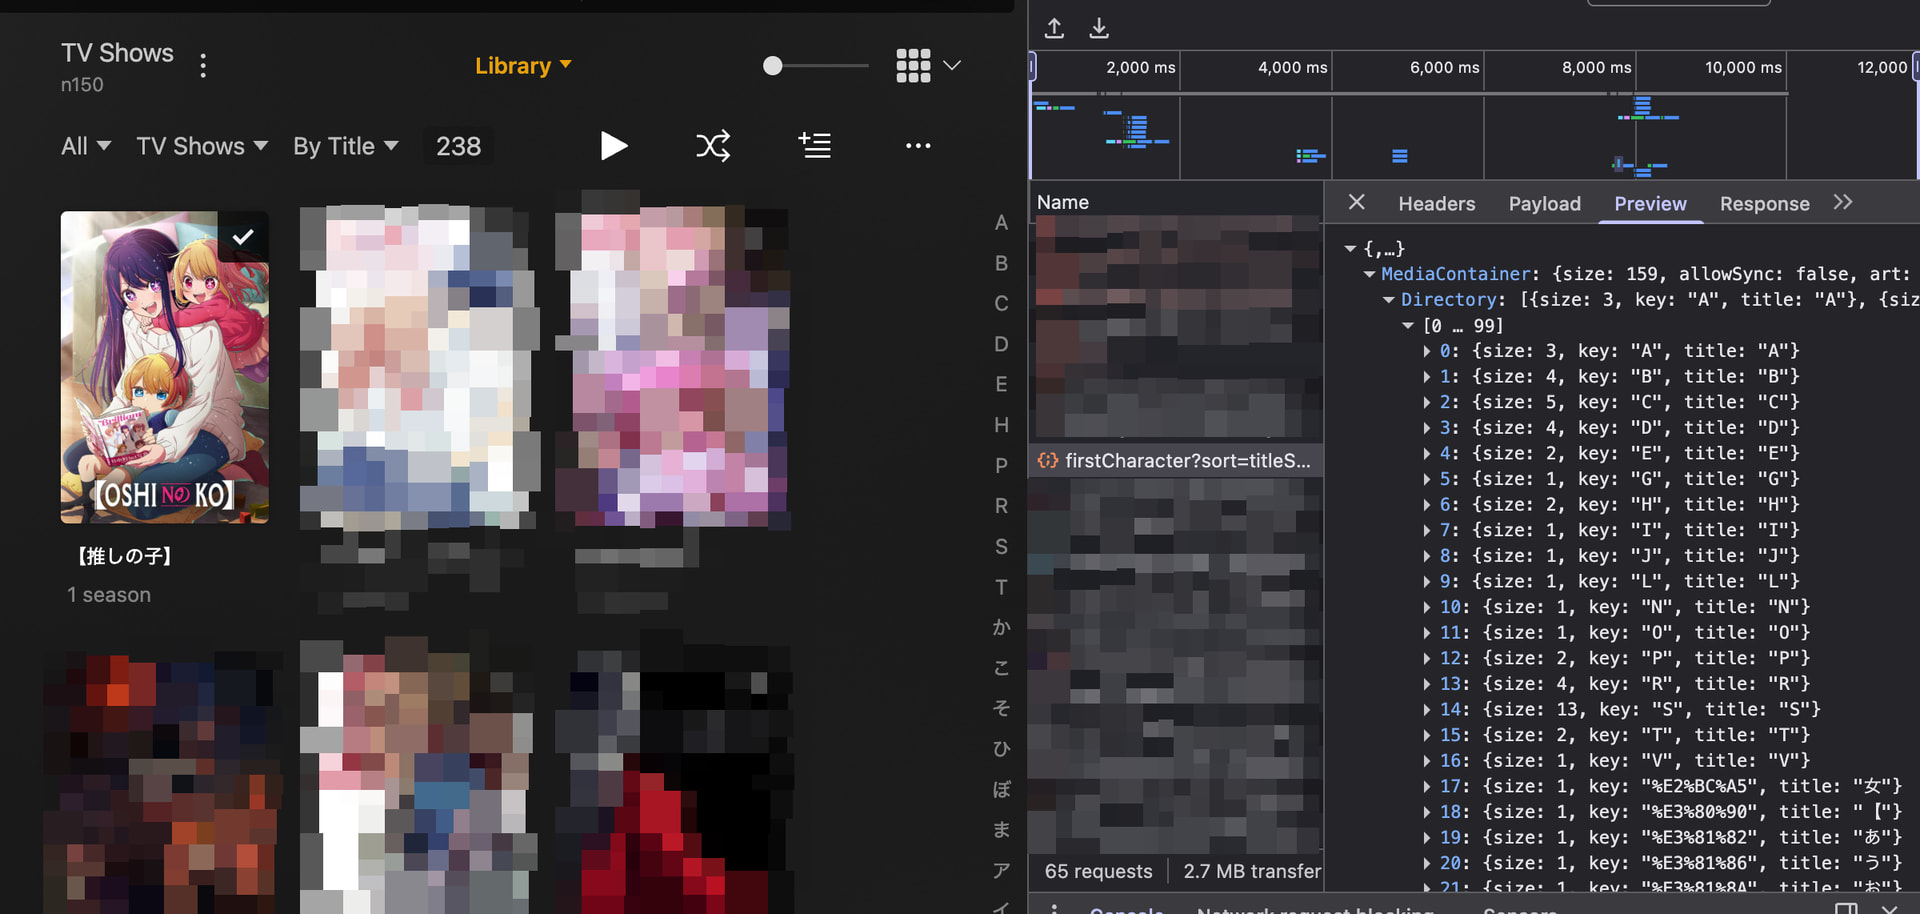The height and width of the screenshot is (914, 1920).
Task: Switch to the Response tab
Action: tap(1764, 204)
